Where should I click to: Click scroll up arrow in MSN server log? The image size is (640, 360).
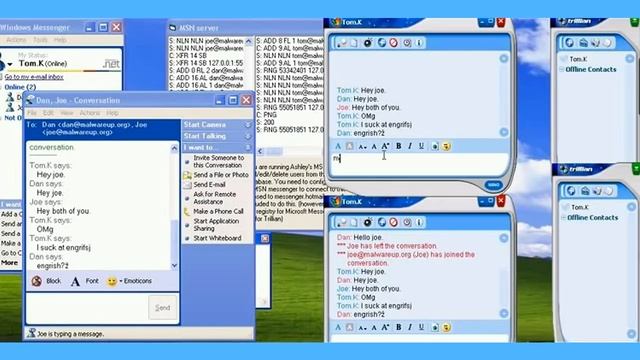249,41
